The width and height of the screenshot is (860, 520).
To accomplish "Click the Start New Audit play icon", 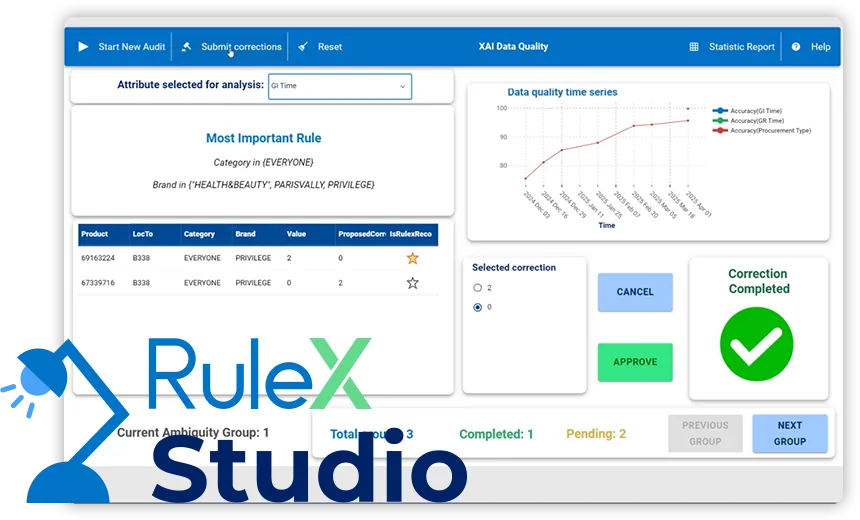I will [x=83, y=47].
